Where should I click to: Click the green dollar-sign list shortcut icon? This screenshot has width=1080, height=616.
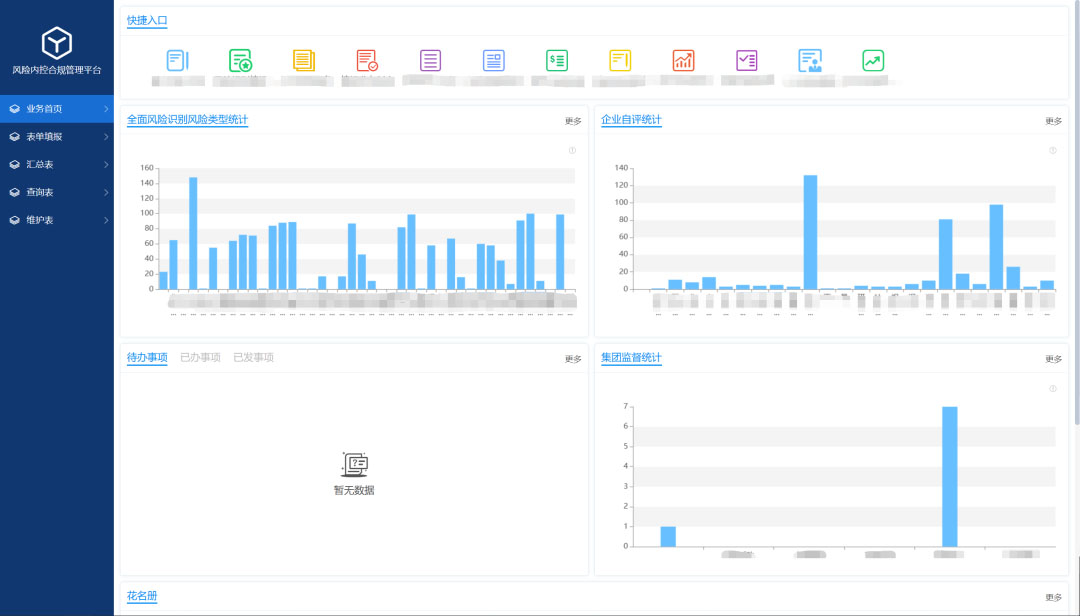tap(557, 60)
